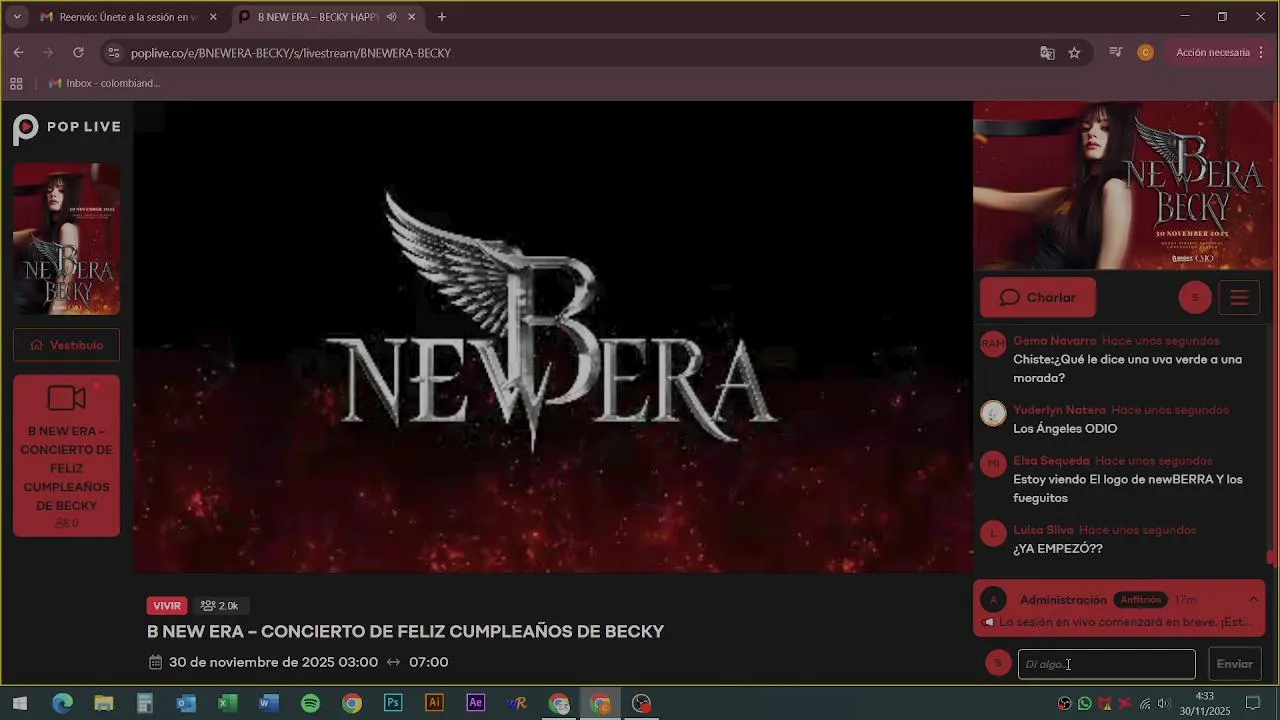View site information icon in address bar
Screen dimensions: 1280x720
(113, 53)
